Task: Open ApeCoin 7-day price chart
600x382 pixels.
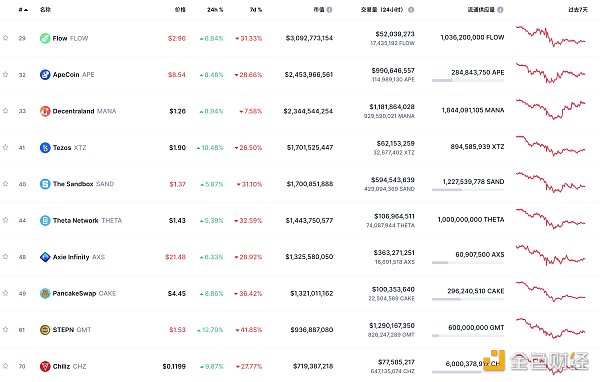Action: coord(551,73)
